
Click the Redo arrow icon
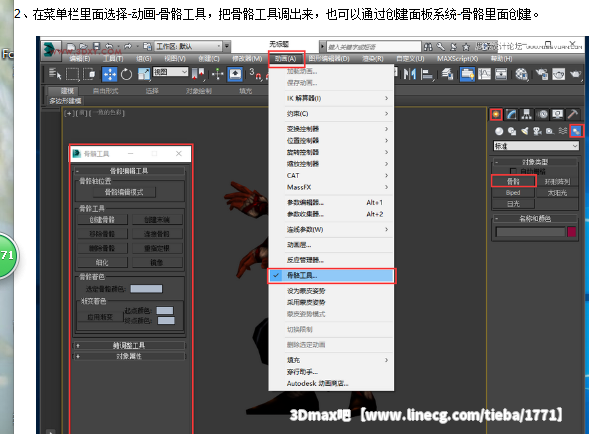click(x=128, y=46)
